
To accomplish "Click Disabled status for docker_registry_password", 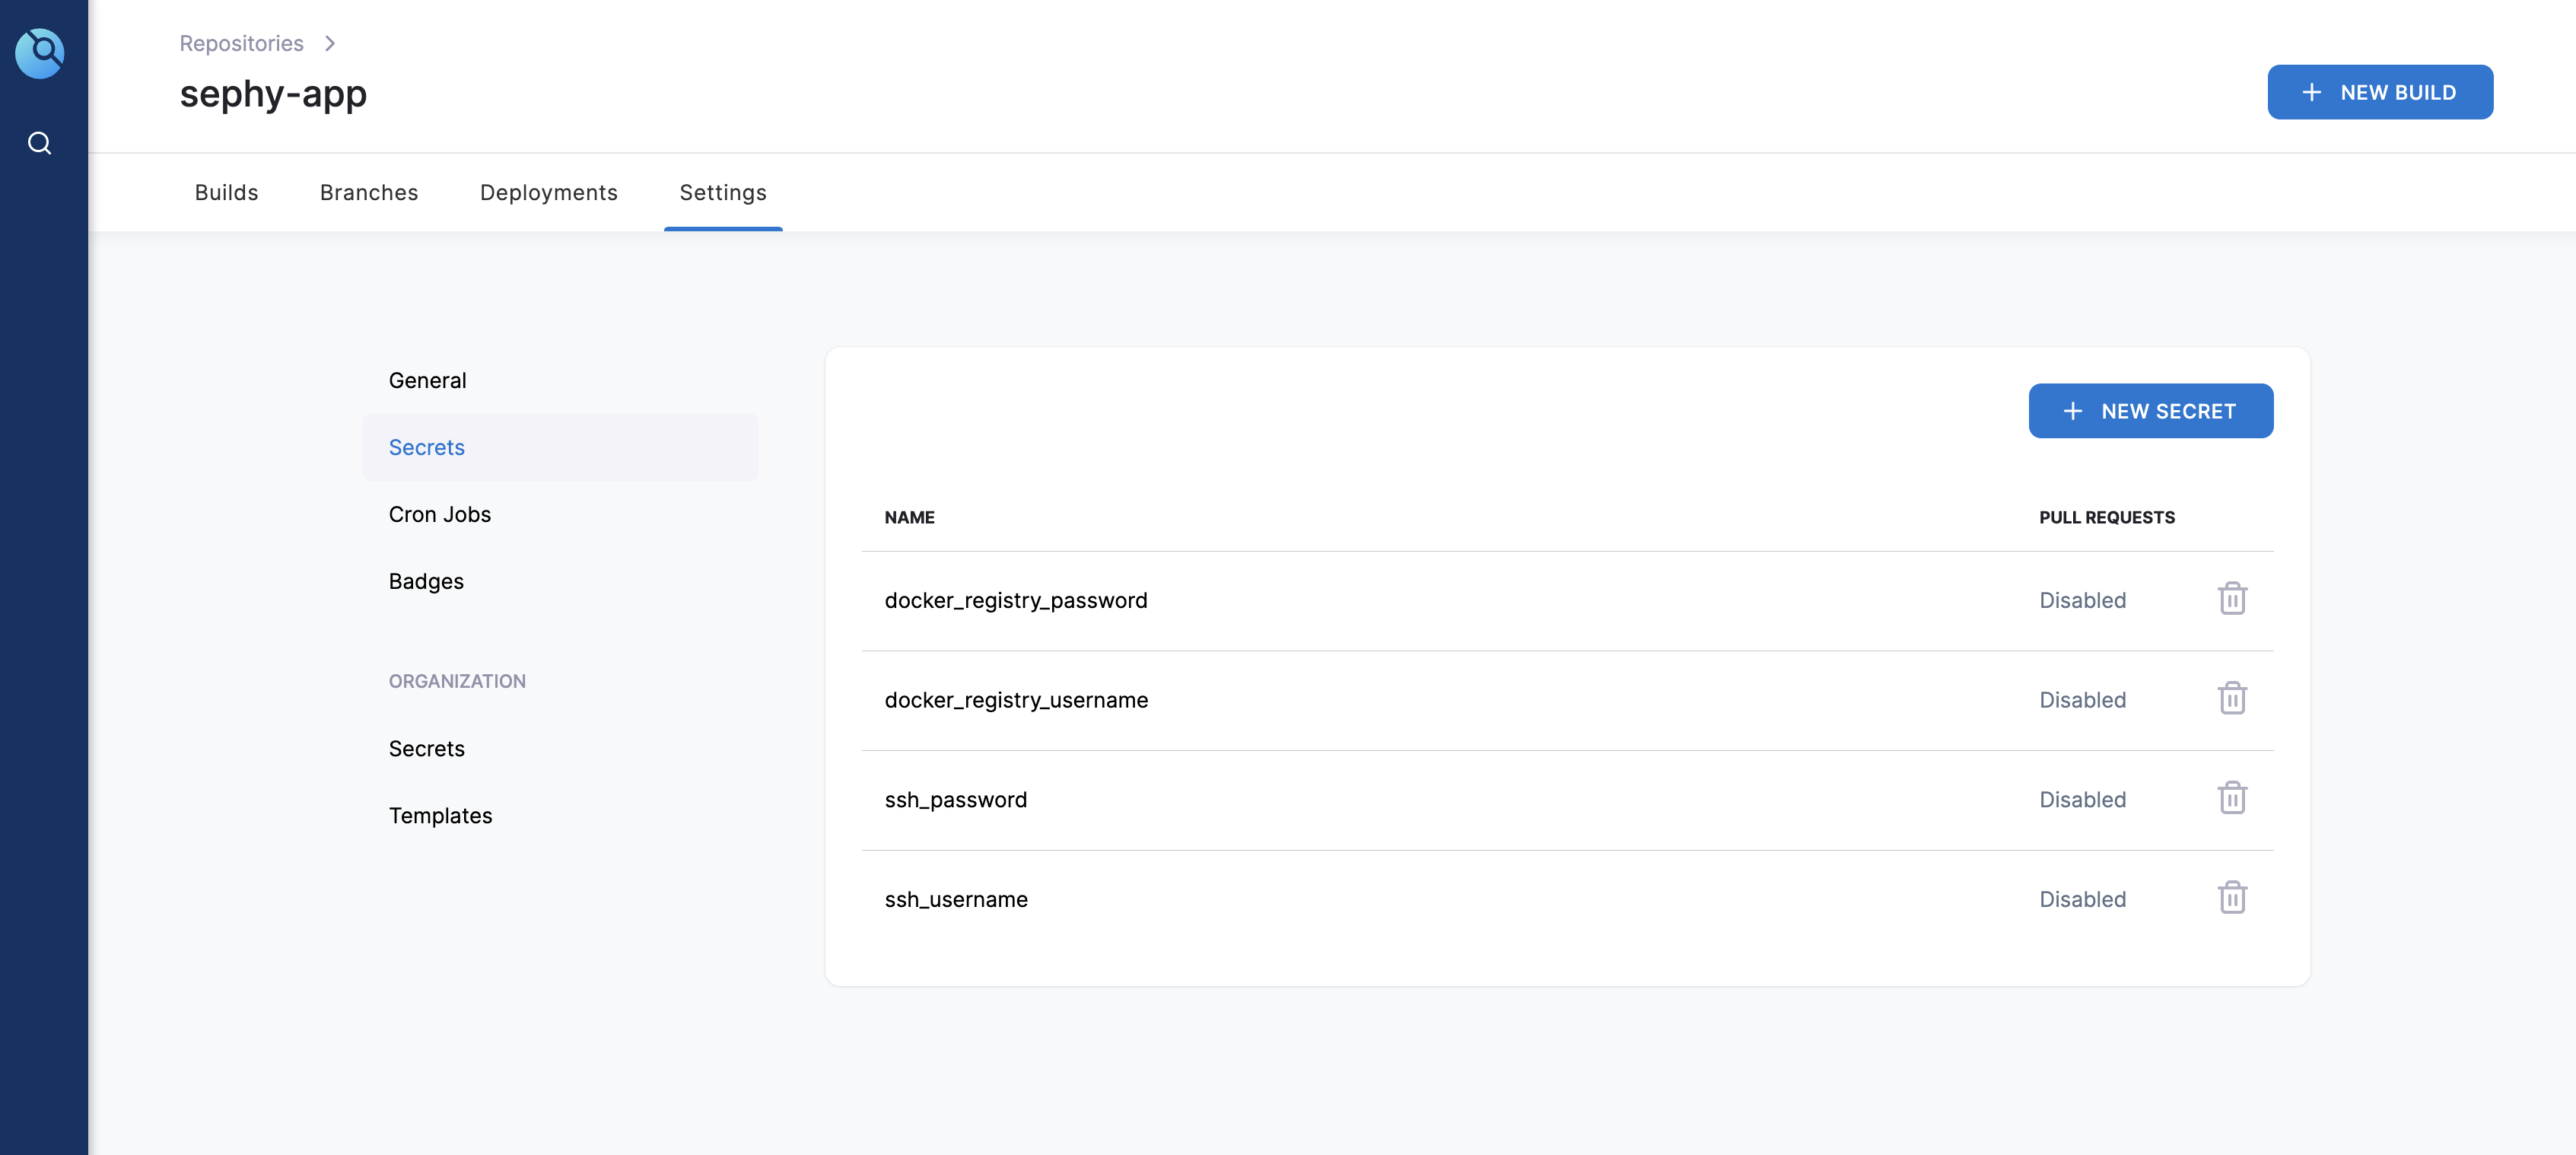I will pos(2083,601).
